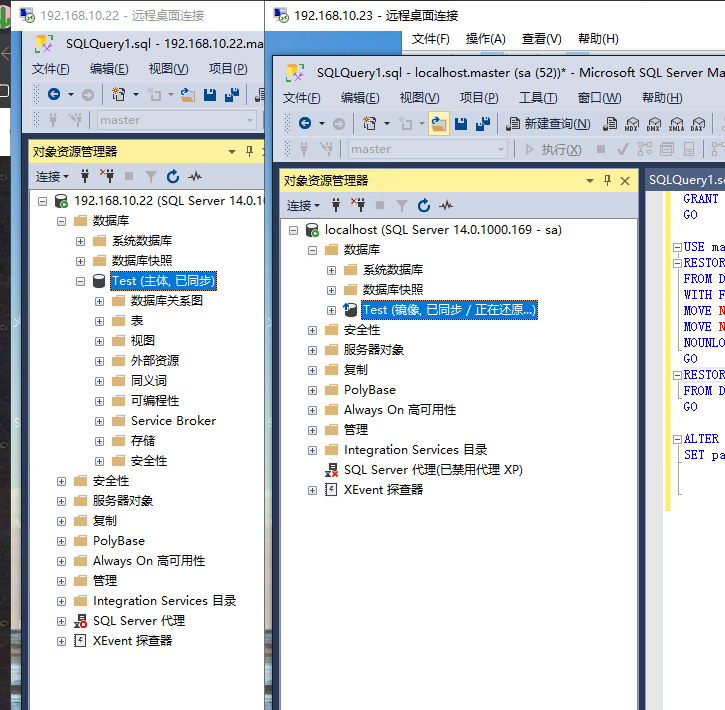Viewport: 725px width, 710px height.
Task: Click Parse checkmark icon next to Execute
Action: point(623,149)
